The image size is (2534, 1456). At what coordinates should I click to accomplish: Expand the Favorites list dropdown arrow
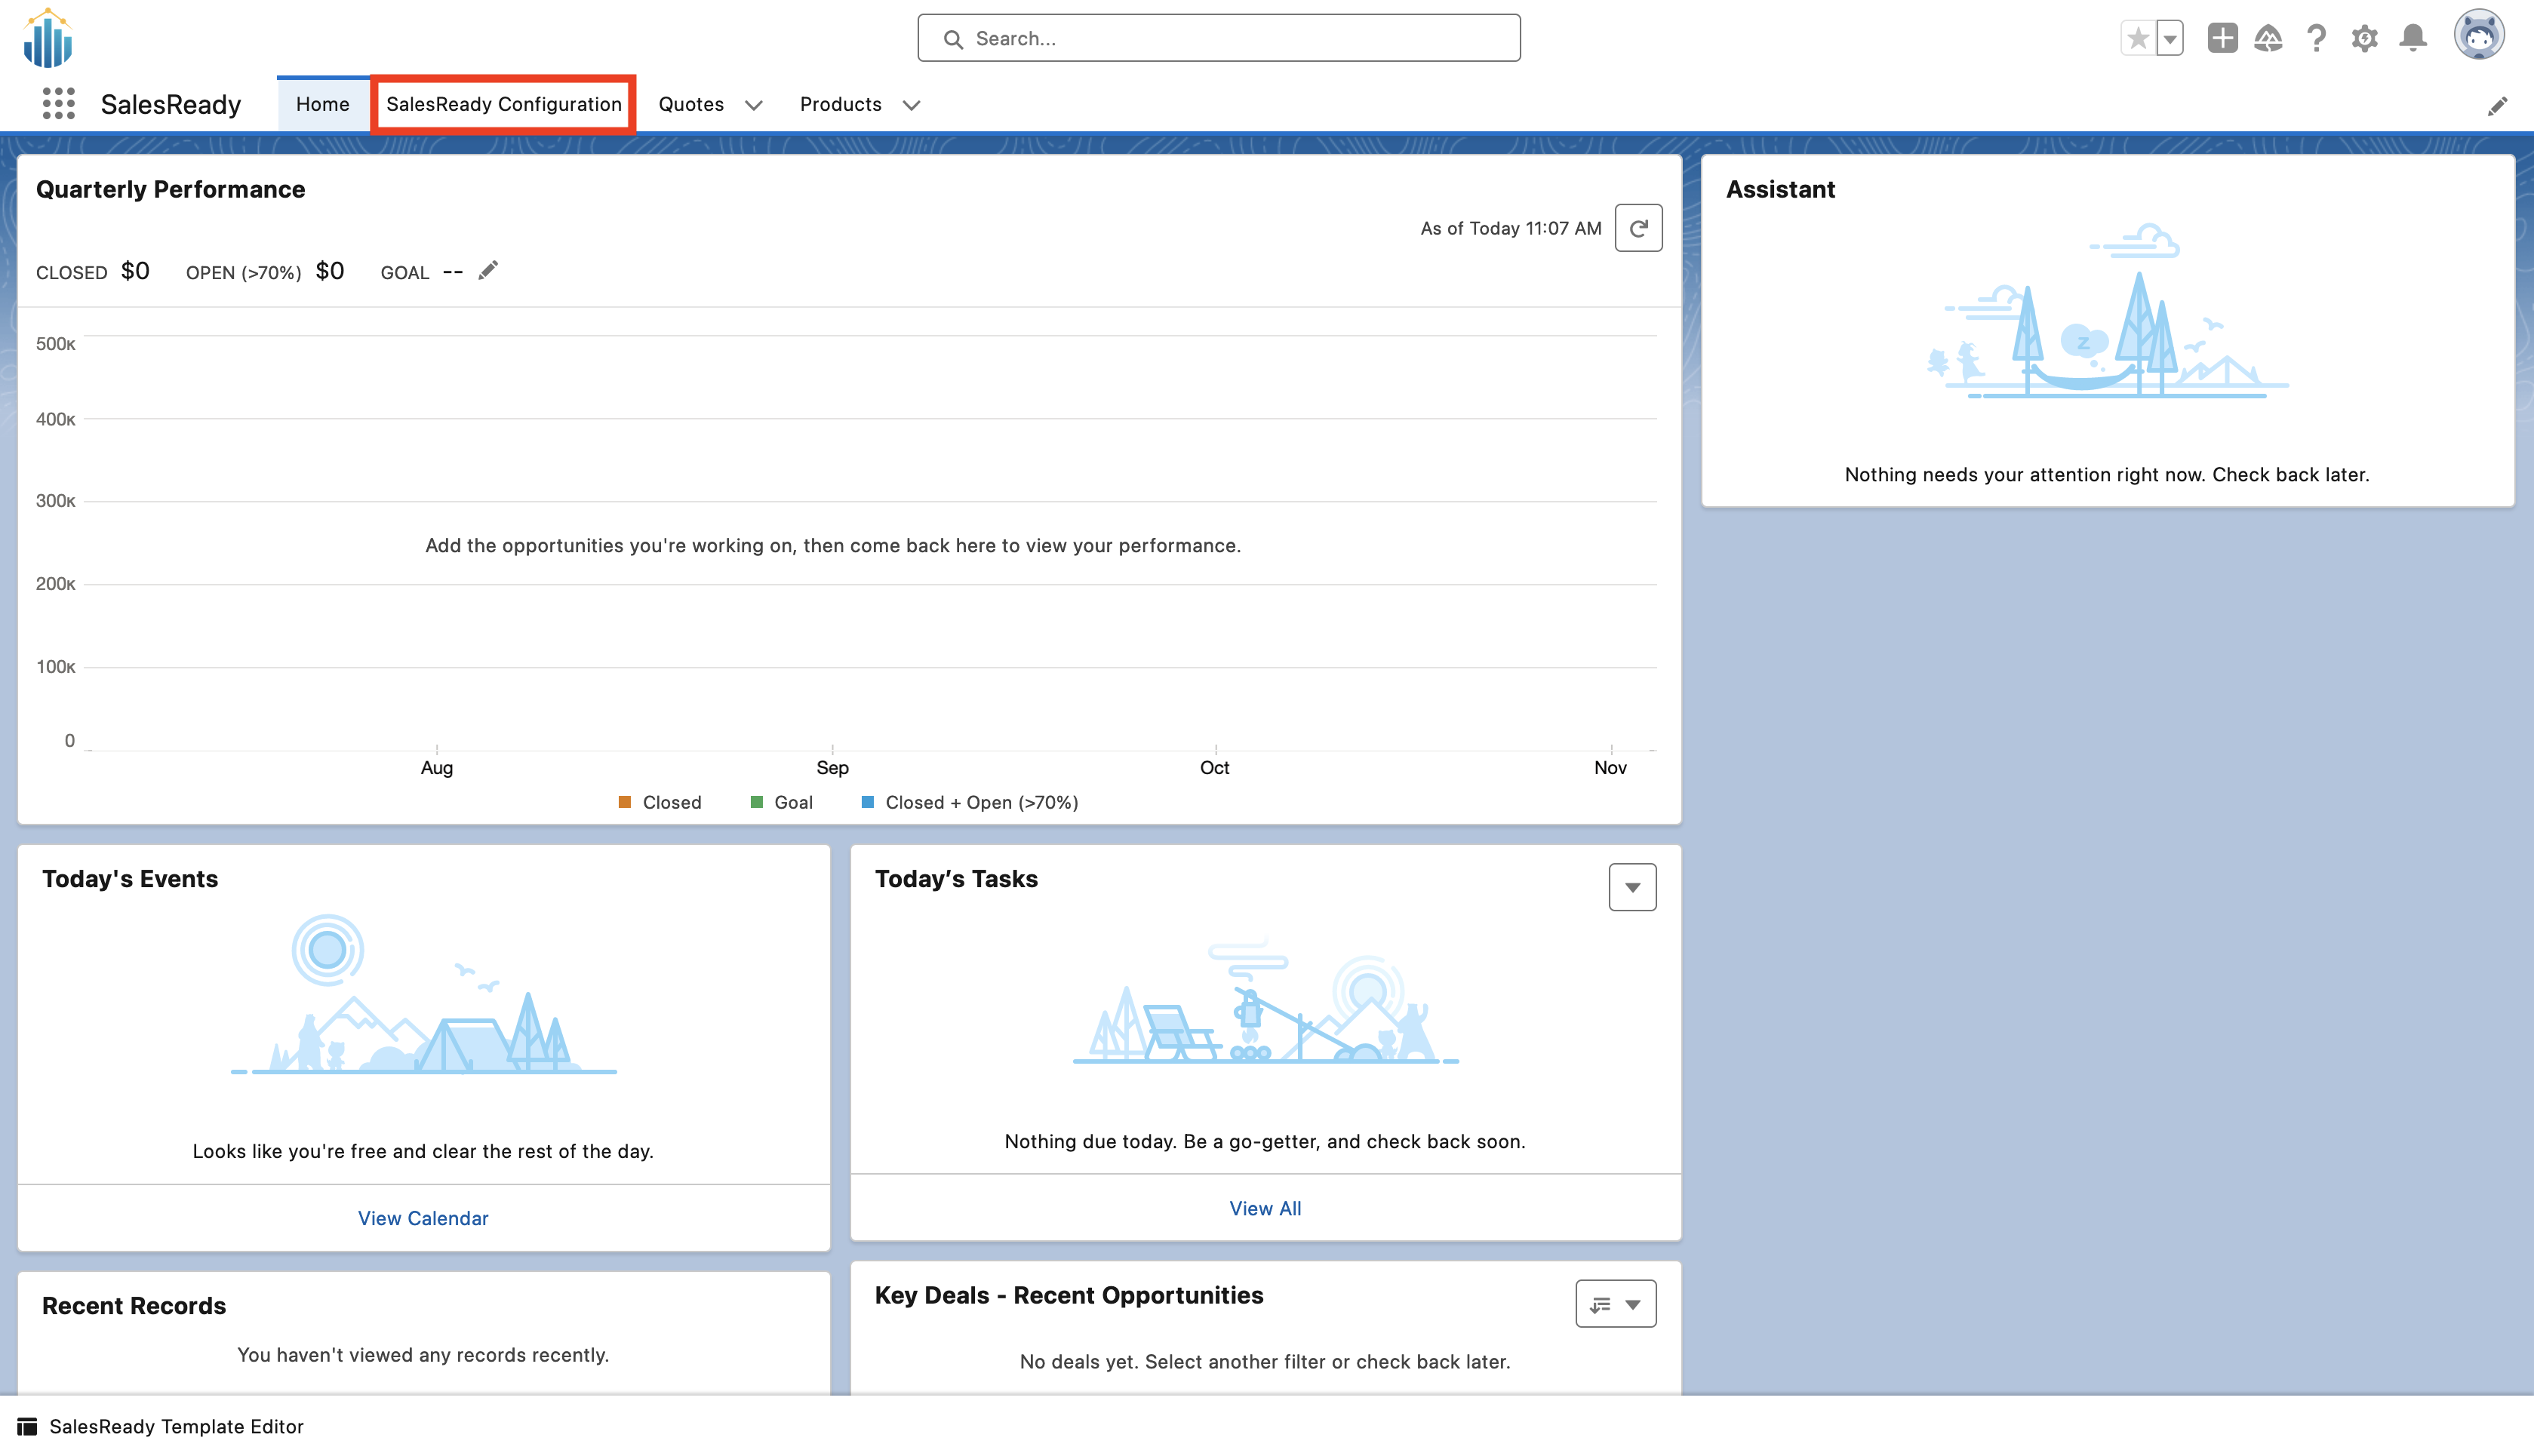[x=2170, y=39]
